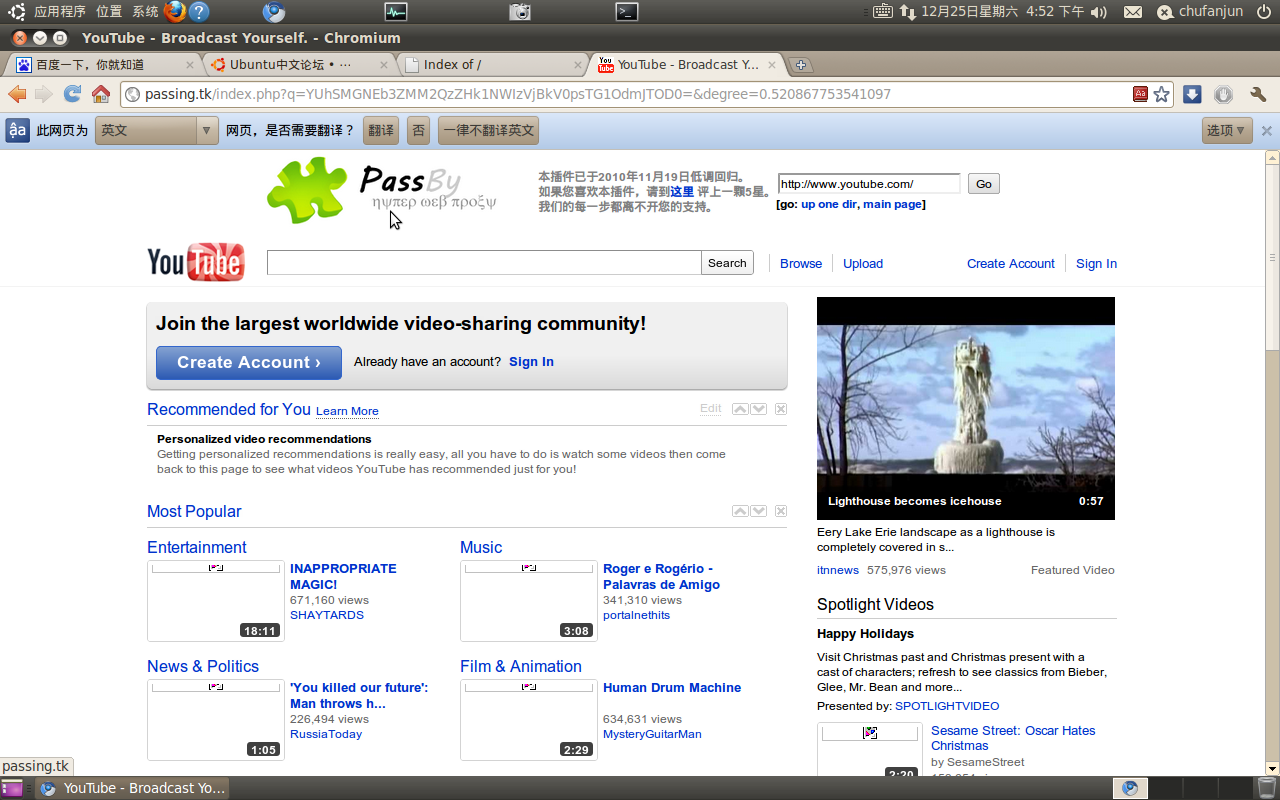Click the power button in top panel
This screenshot has height=800, width=1280.
1264,11
